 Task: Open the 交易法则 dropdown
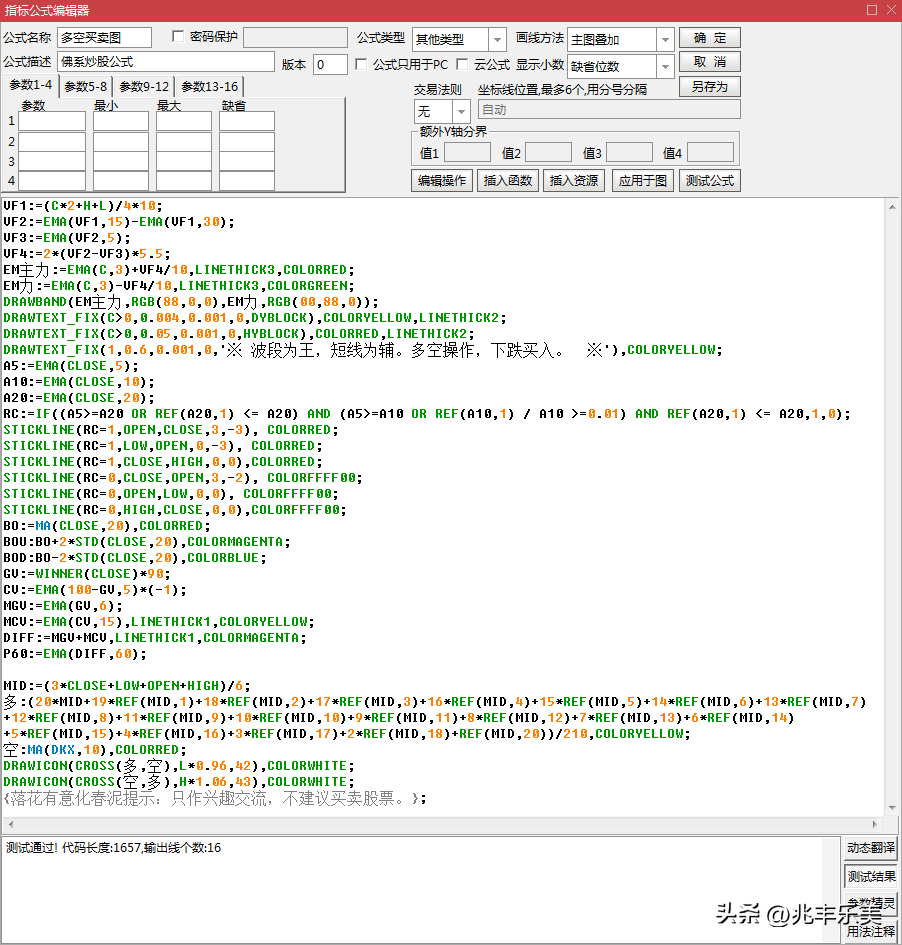point(461,111)
